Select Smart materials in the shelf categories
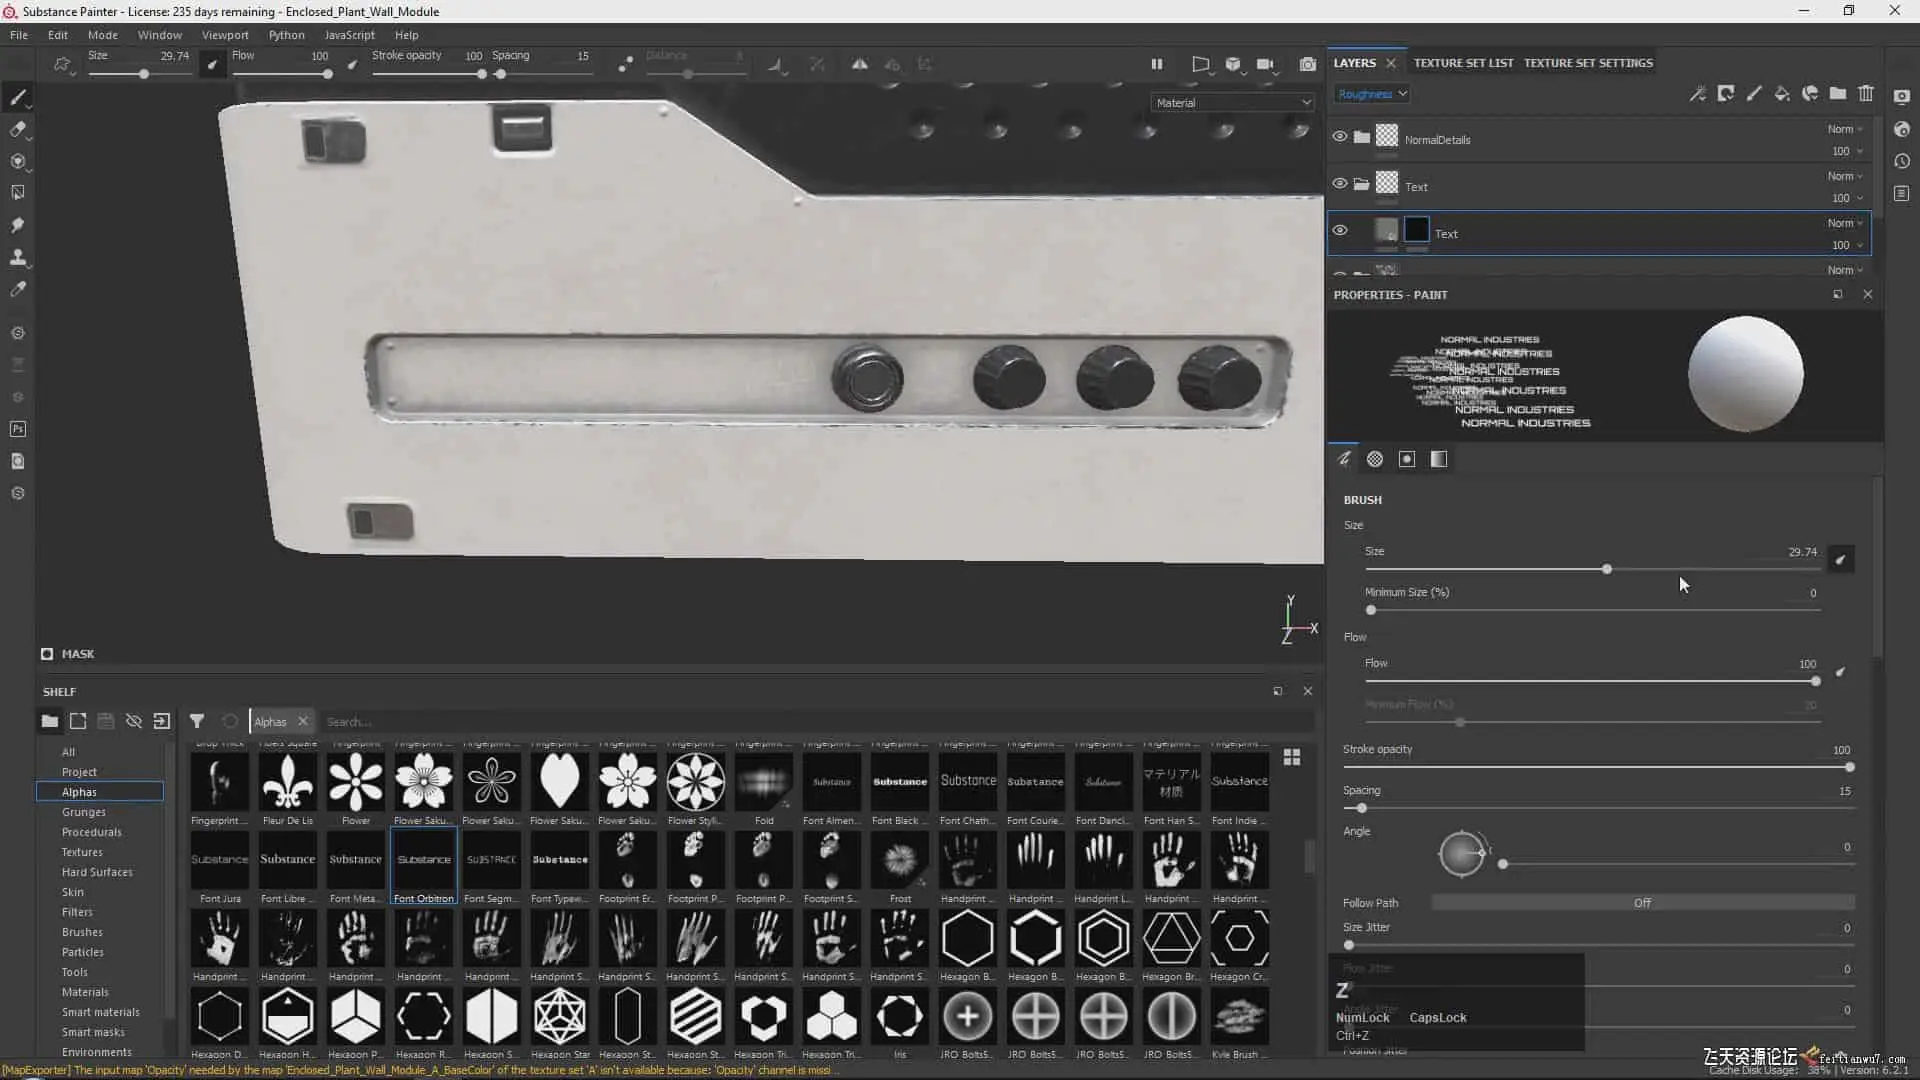This screenshot has height=1080, width=1920. pyautogui.click(x=101, y=1012)
